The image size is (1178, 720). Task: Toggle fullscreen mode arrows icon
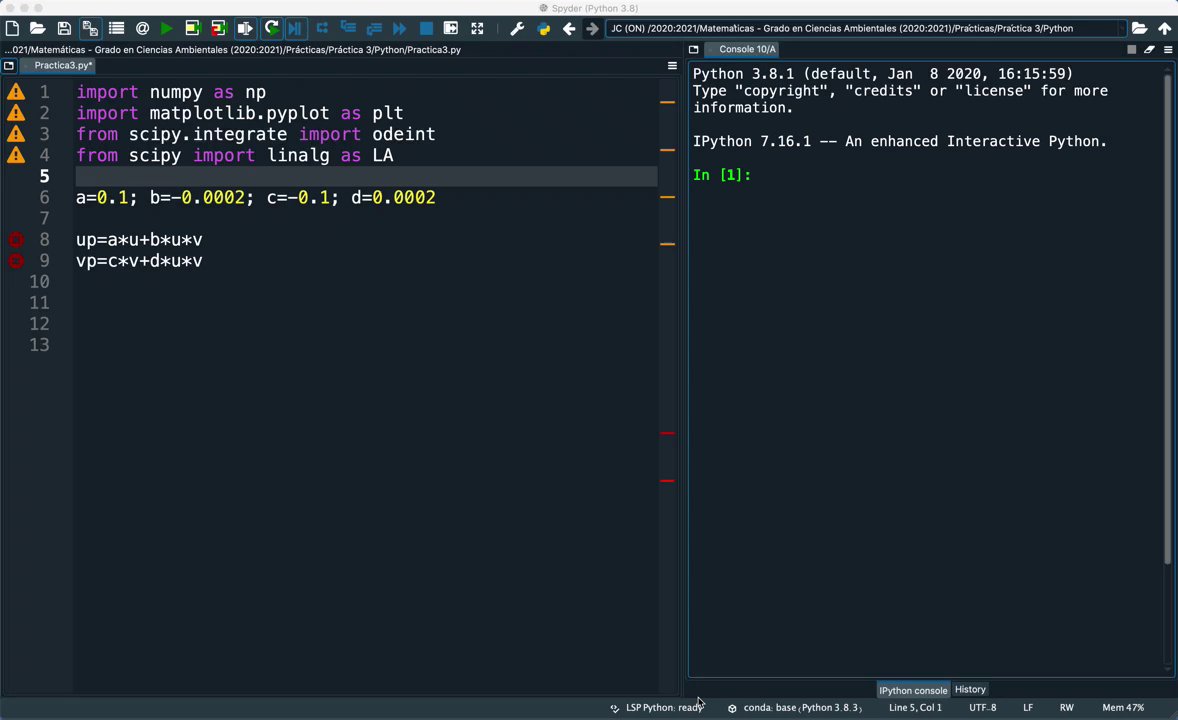point(477,29)
